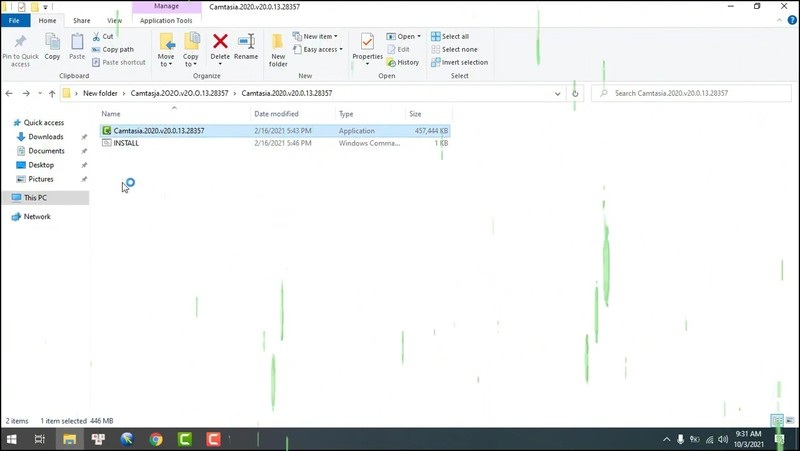
Task: Expand the address bar history dropdown
Action: tap(558, 93)
